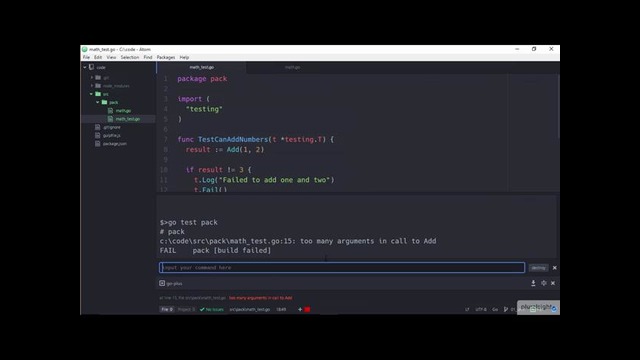This screenshot has height=360, width=640.
Task: Select math_test.go in the tree view
Action: (x=128, y=119)
